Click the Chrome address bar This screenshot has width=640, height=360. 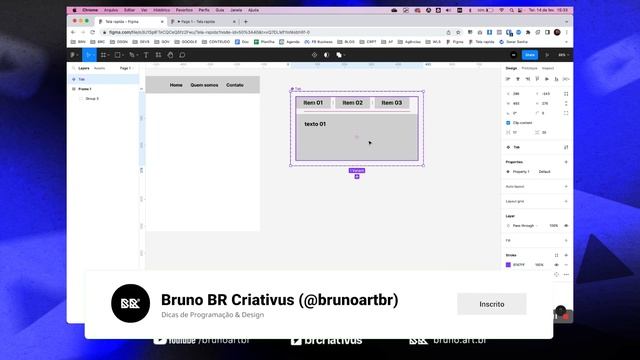click(273, 32)
